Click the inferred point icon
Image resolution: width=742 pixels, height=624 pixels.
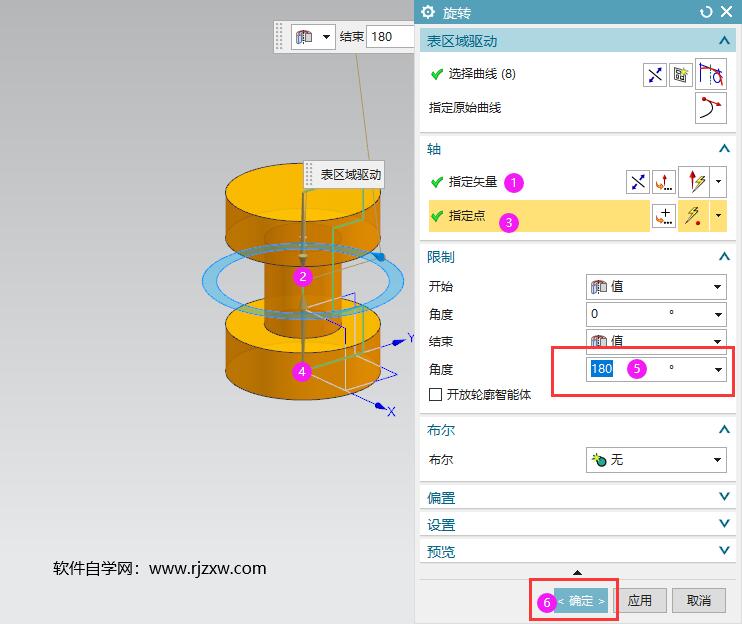[x=694, y=216]
